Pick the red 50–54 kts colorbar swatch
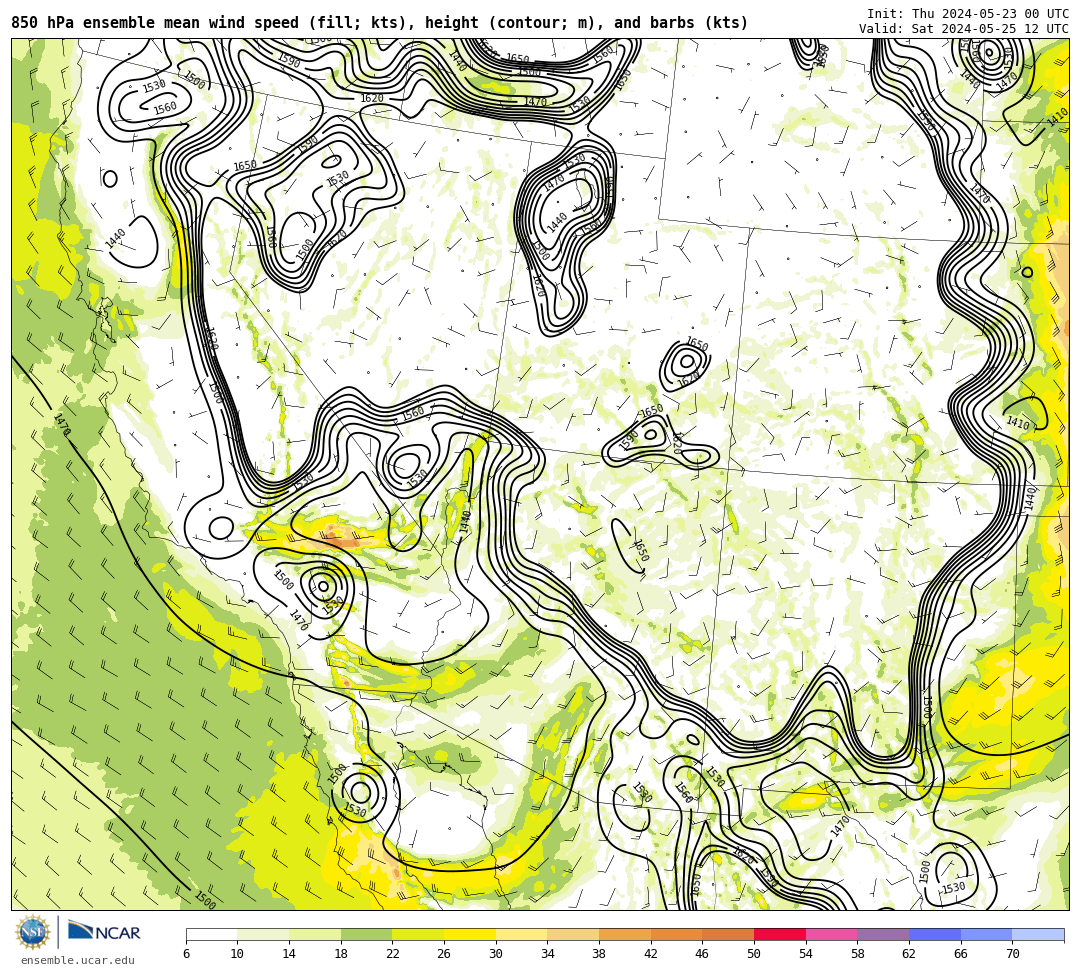This screenshot has height=973, width=1080. click(x=780, y=934)
